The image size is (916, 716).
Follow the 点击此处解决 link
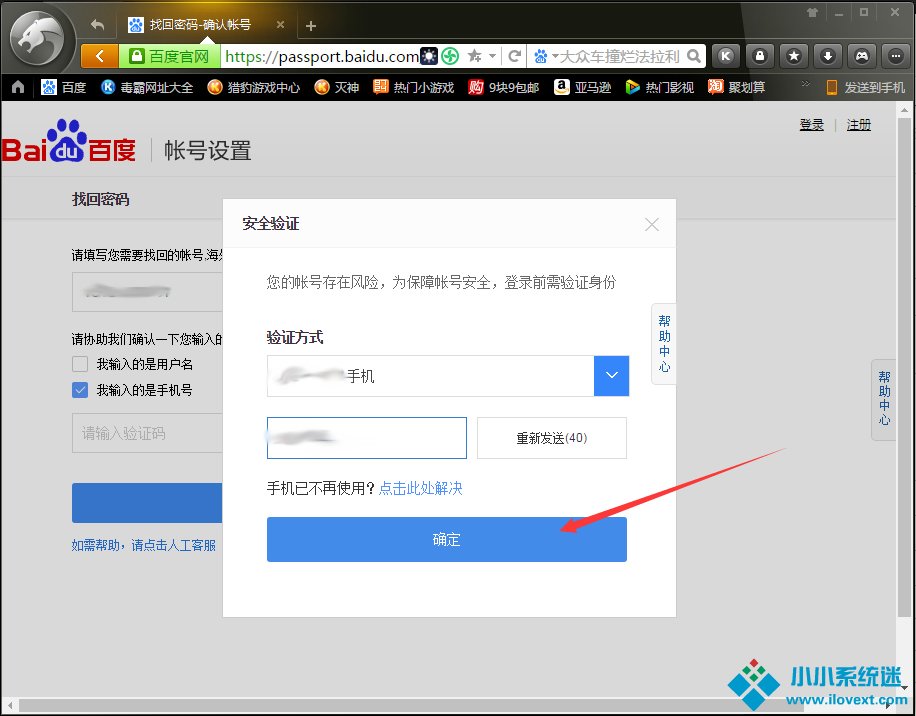click(420, 488)
